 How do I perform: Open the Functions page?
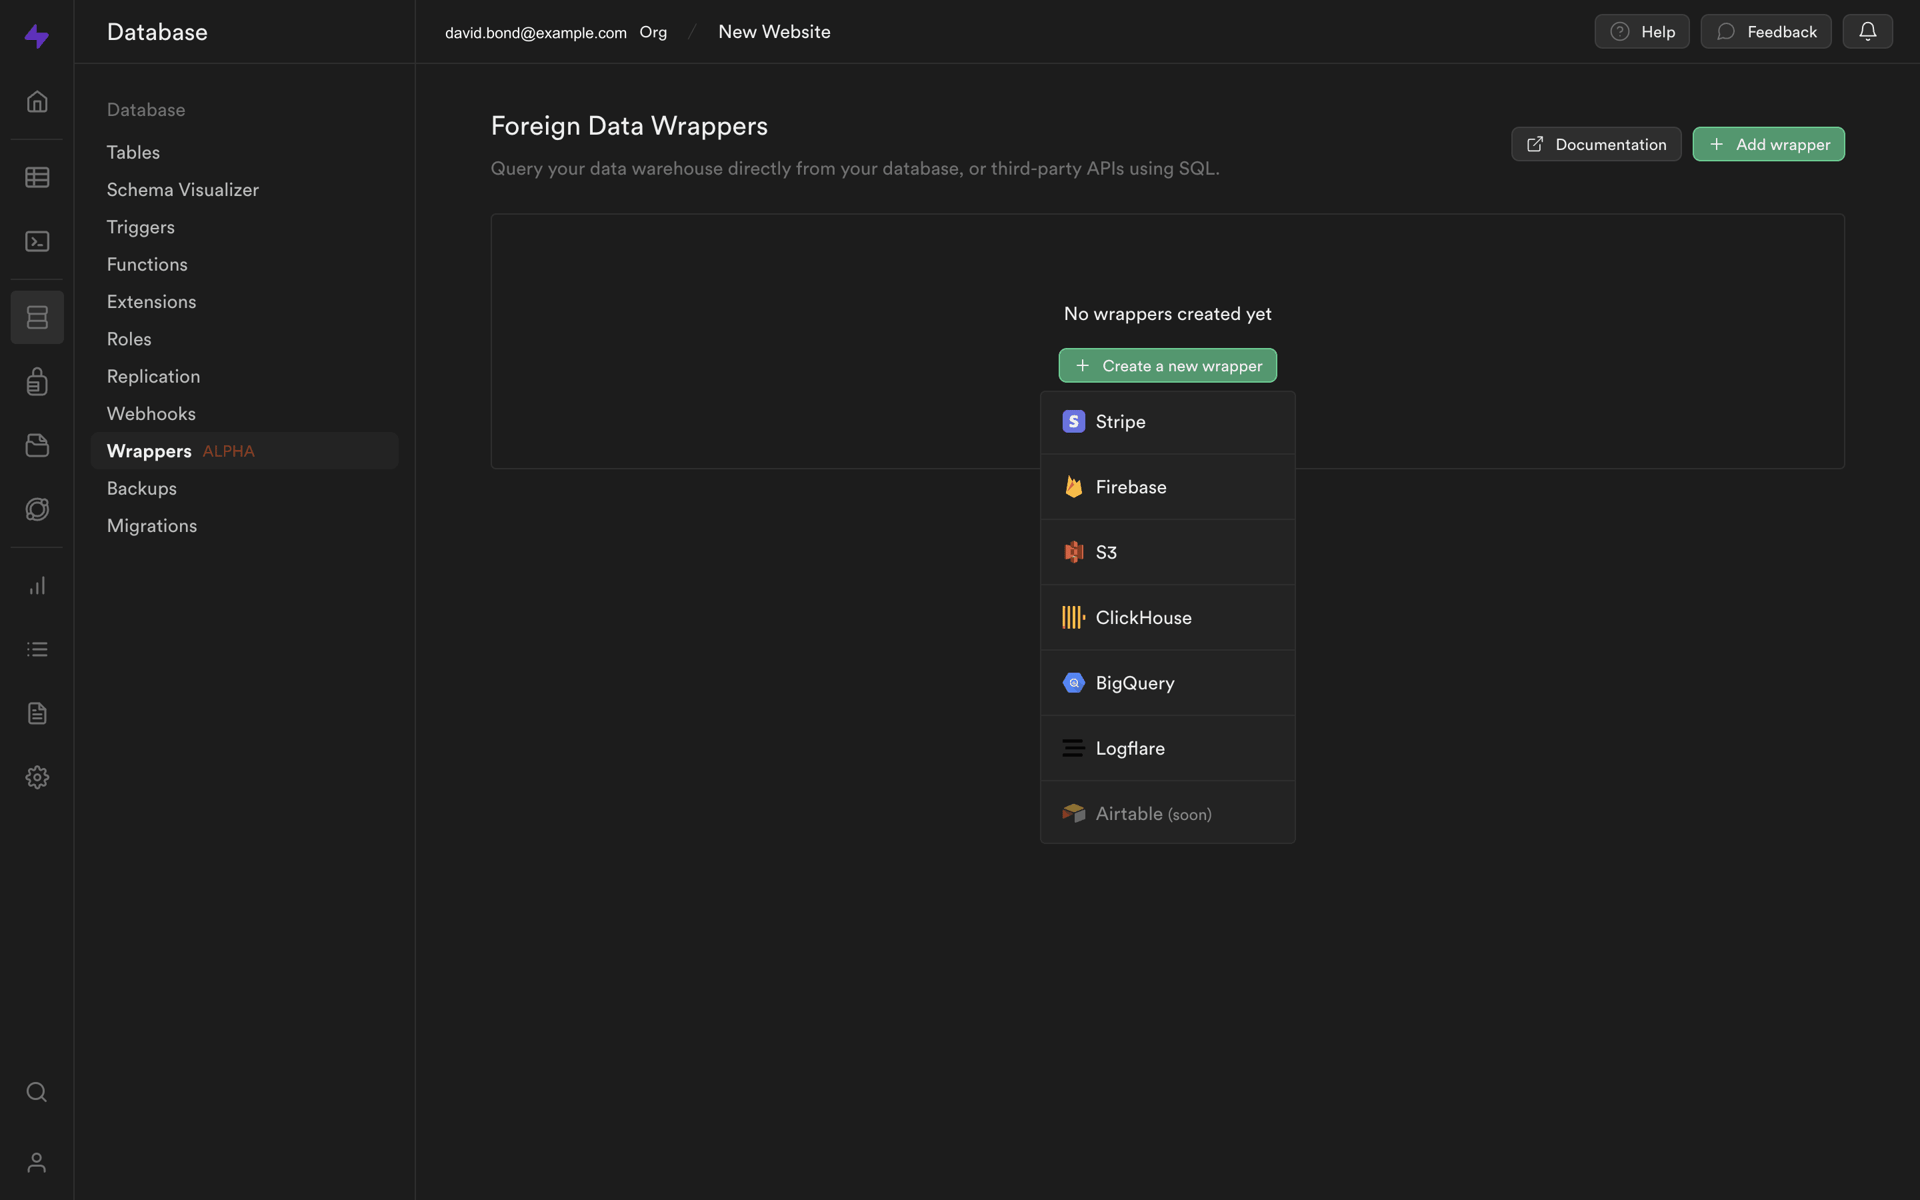147,264
